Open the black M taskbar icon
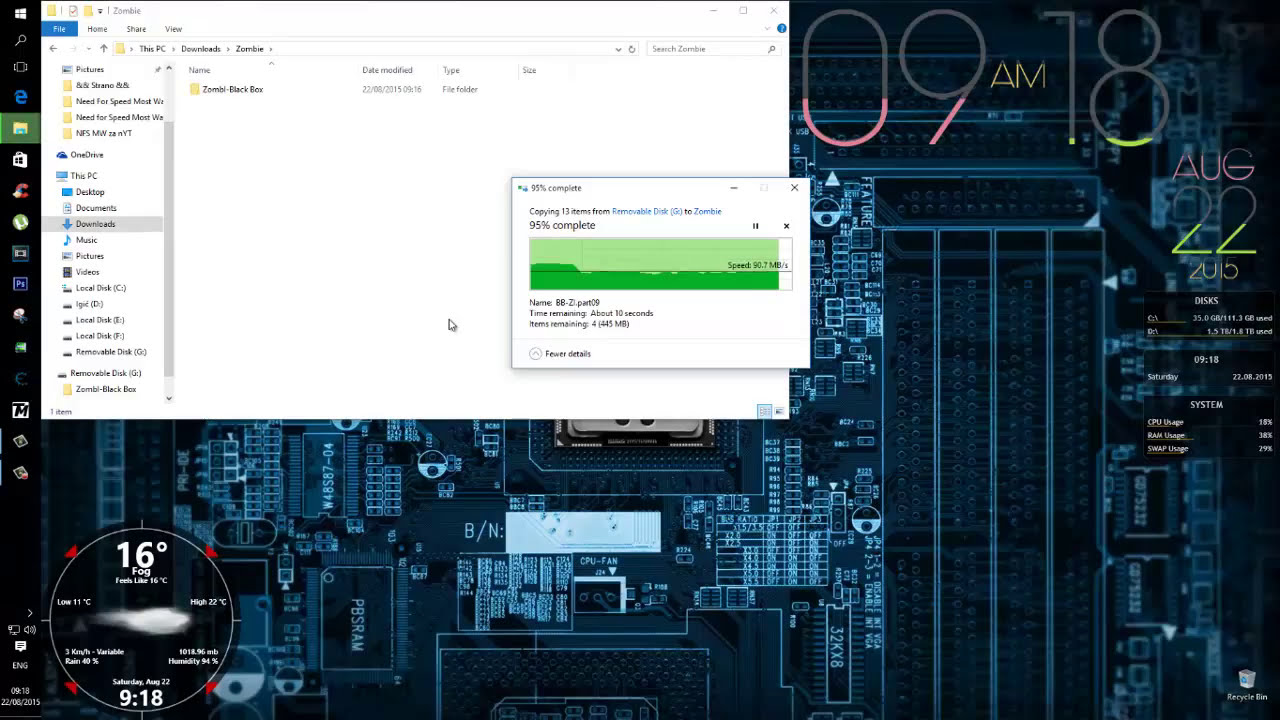Screen dimensions: 1280x720 tap(20, 410)
